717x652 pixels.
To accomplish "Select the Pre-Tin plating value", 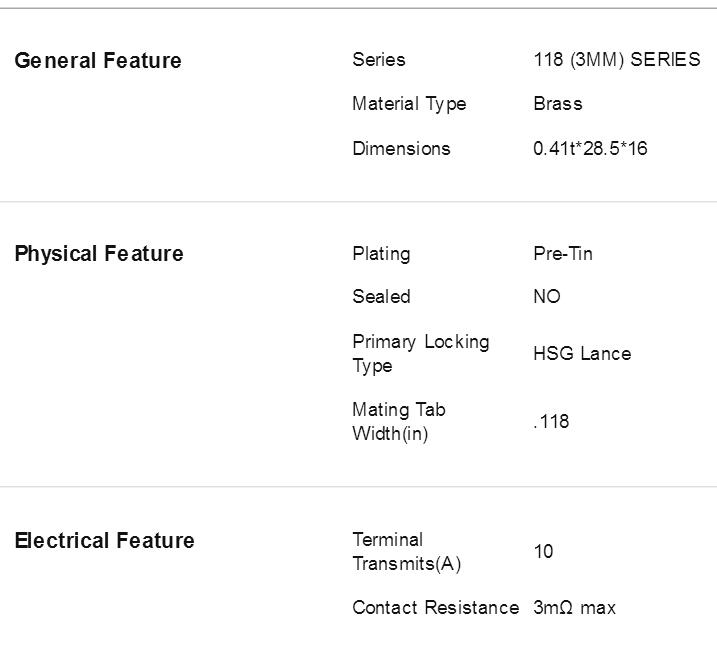I will coord(563,253).
